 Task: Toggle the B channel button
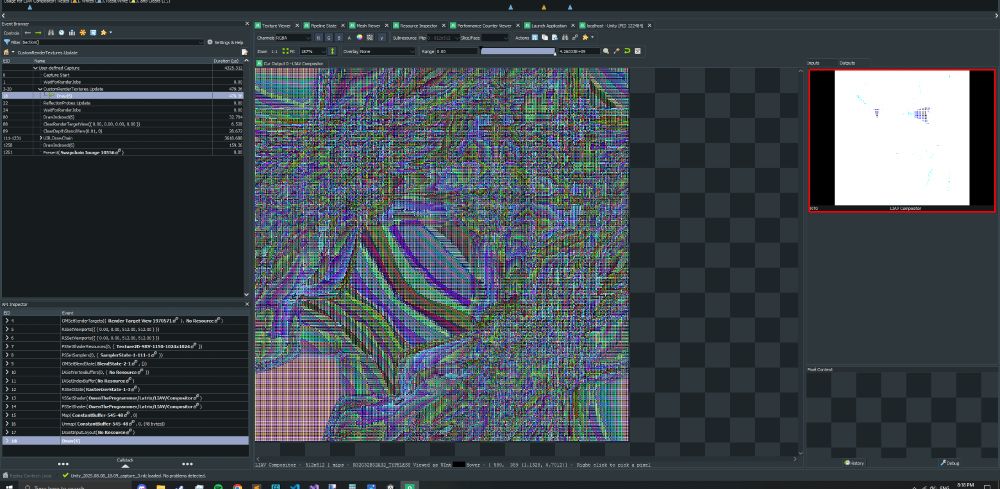pos(339,38)
